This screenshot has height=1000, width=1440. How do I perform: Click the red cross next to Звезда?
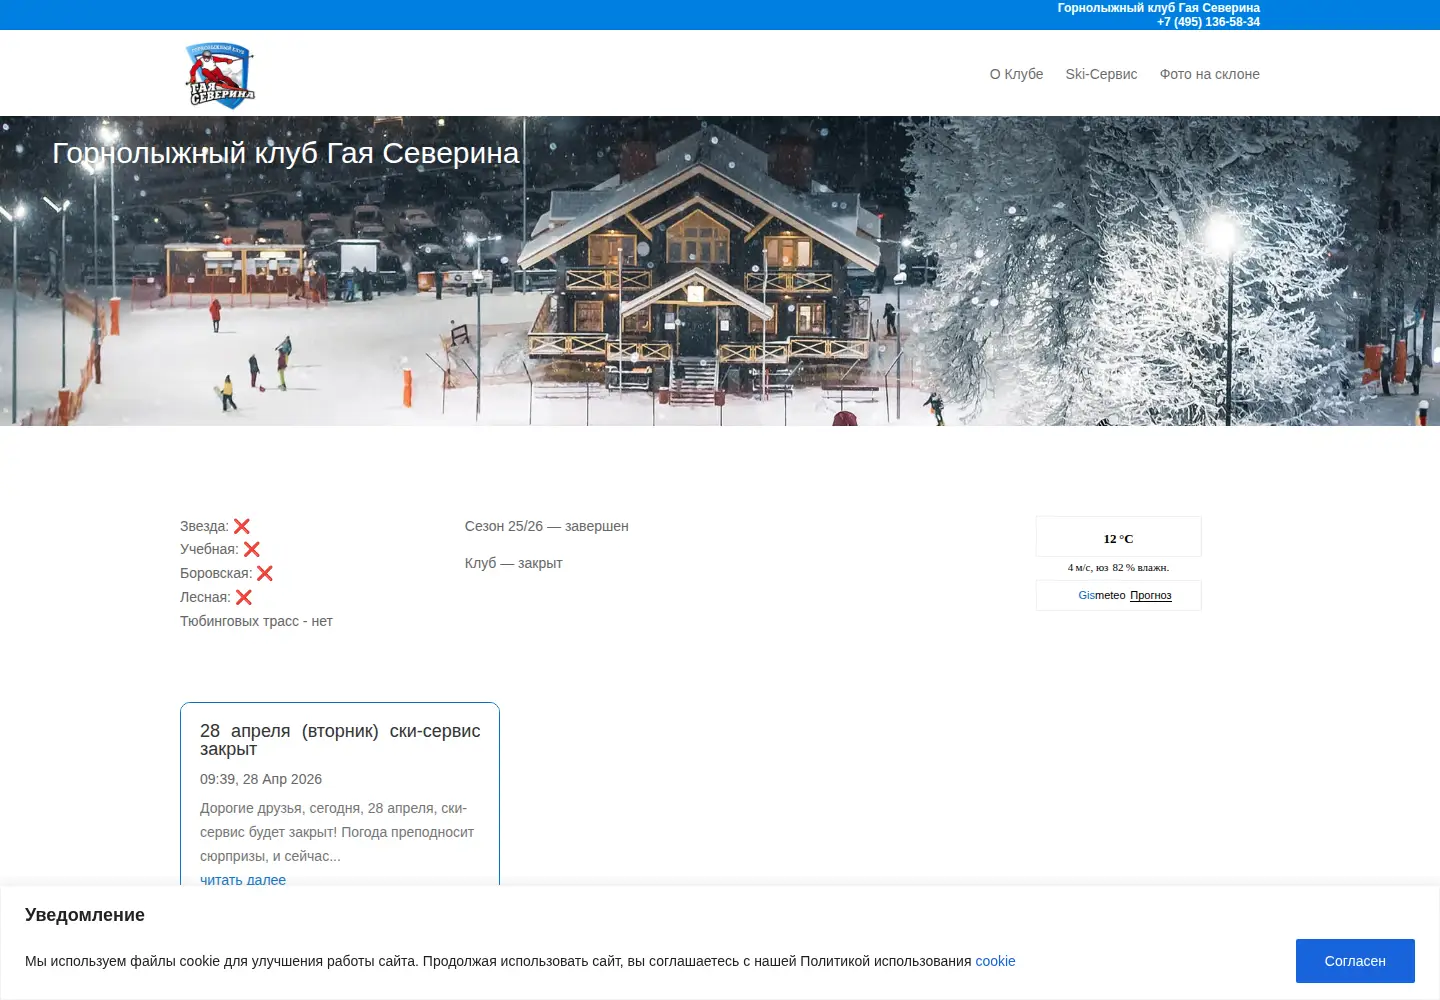click(242, 526)
